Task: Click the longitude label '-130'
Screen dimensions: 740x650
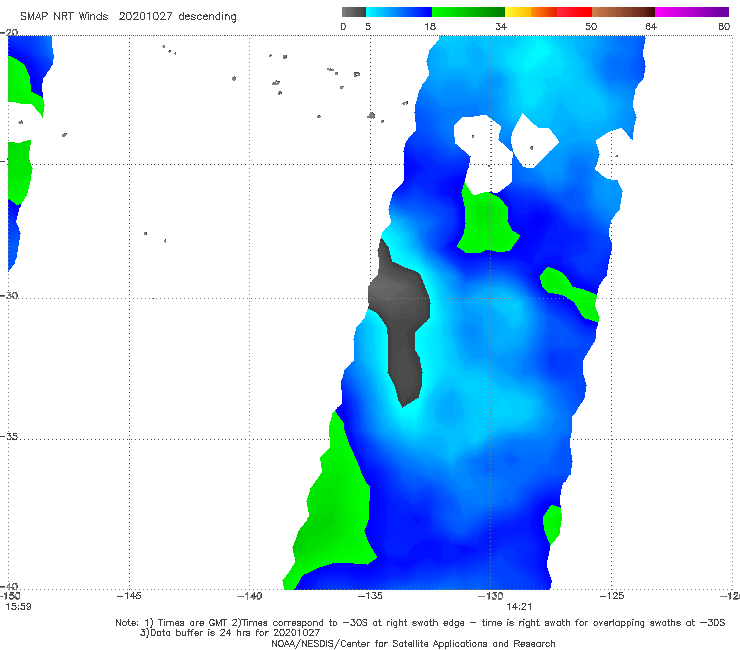Action: click(x=490, y=596)
